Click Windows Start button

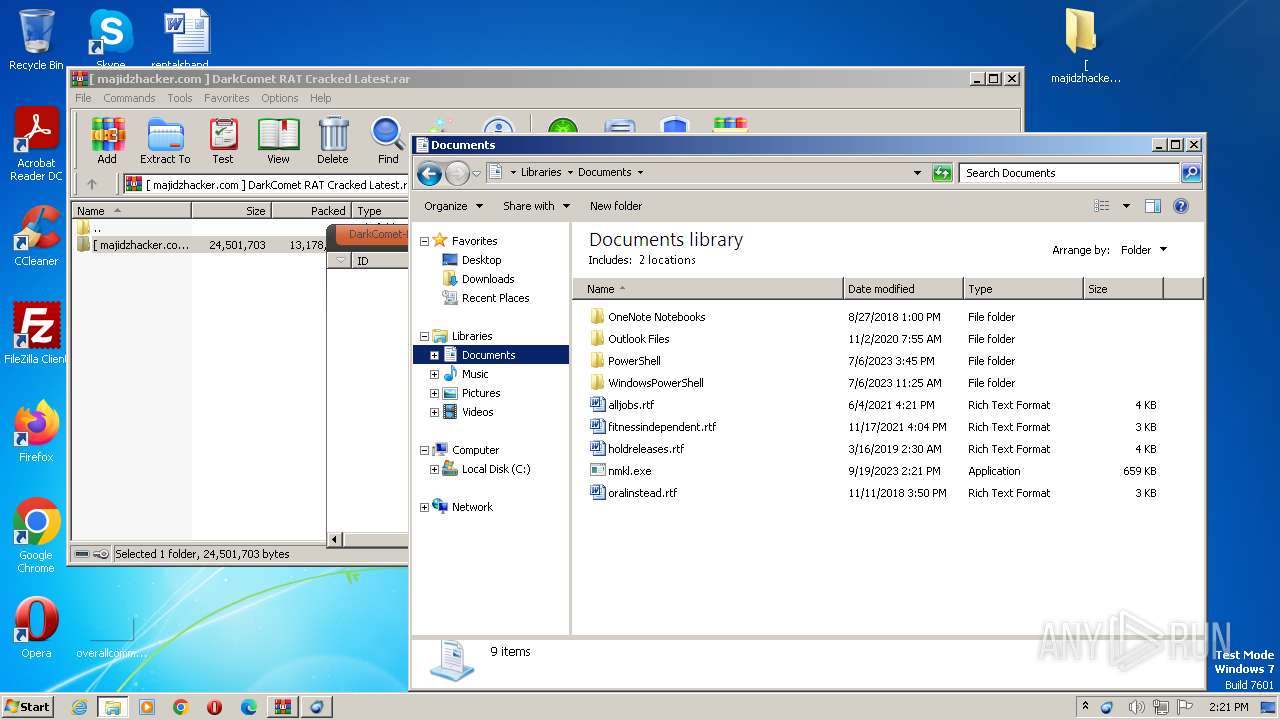tap(28, 706)
